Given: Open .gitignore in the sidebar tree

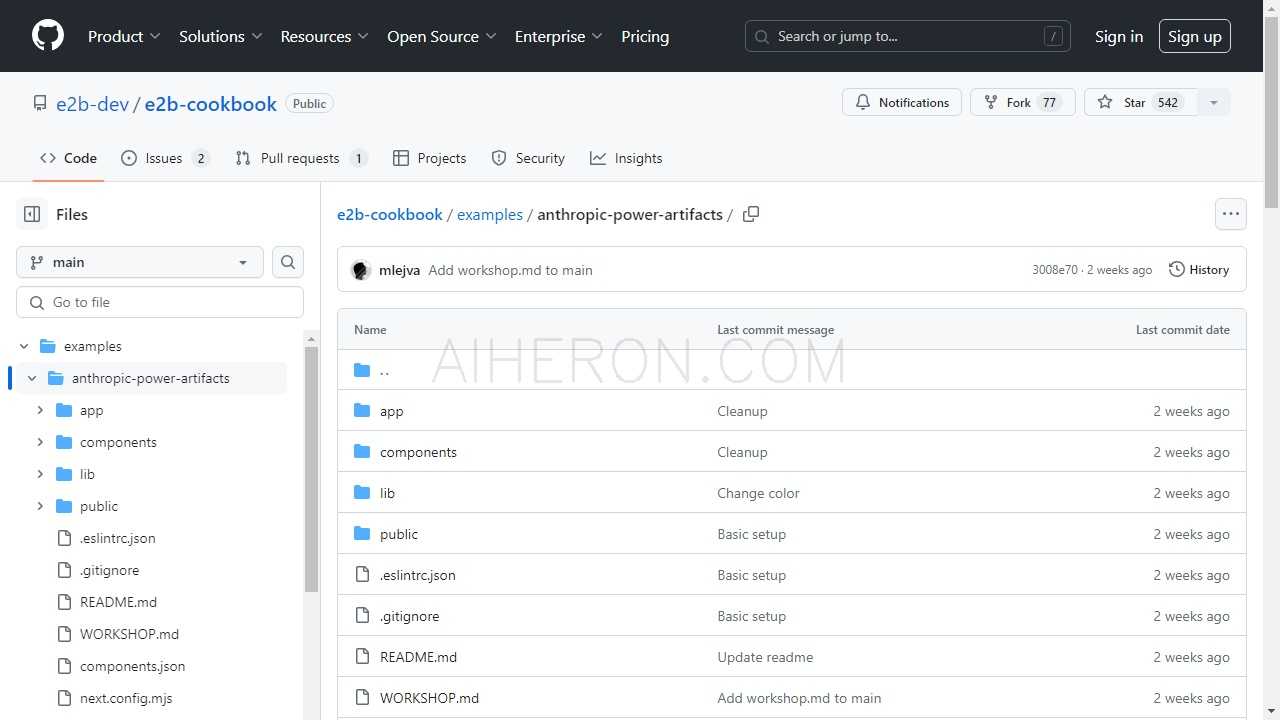Looking at the screenshot, I should [110, 570].
